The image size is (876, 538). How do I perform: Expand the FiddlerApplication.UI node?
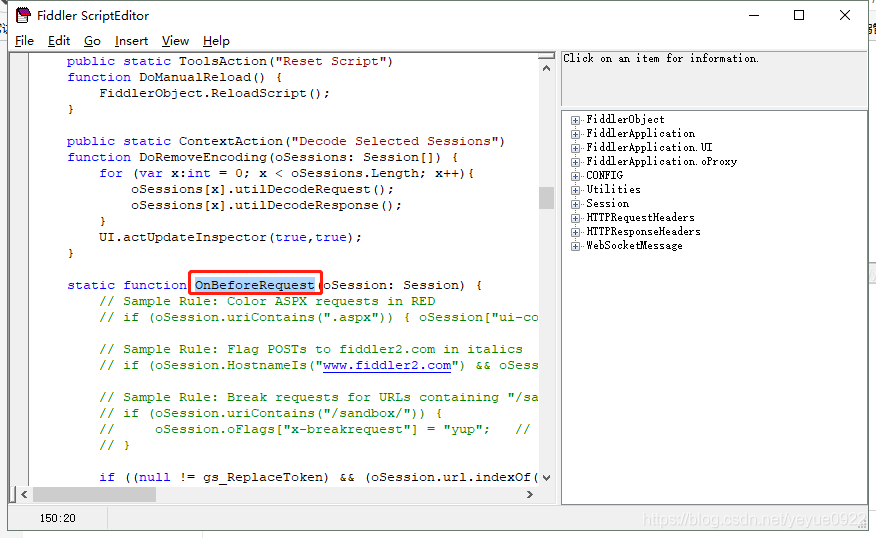pos(576,148)
